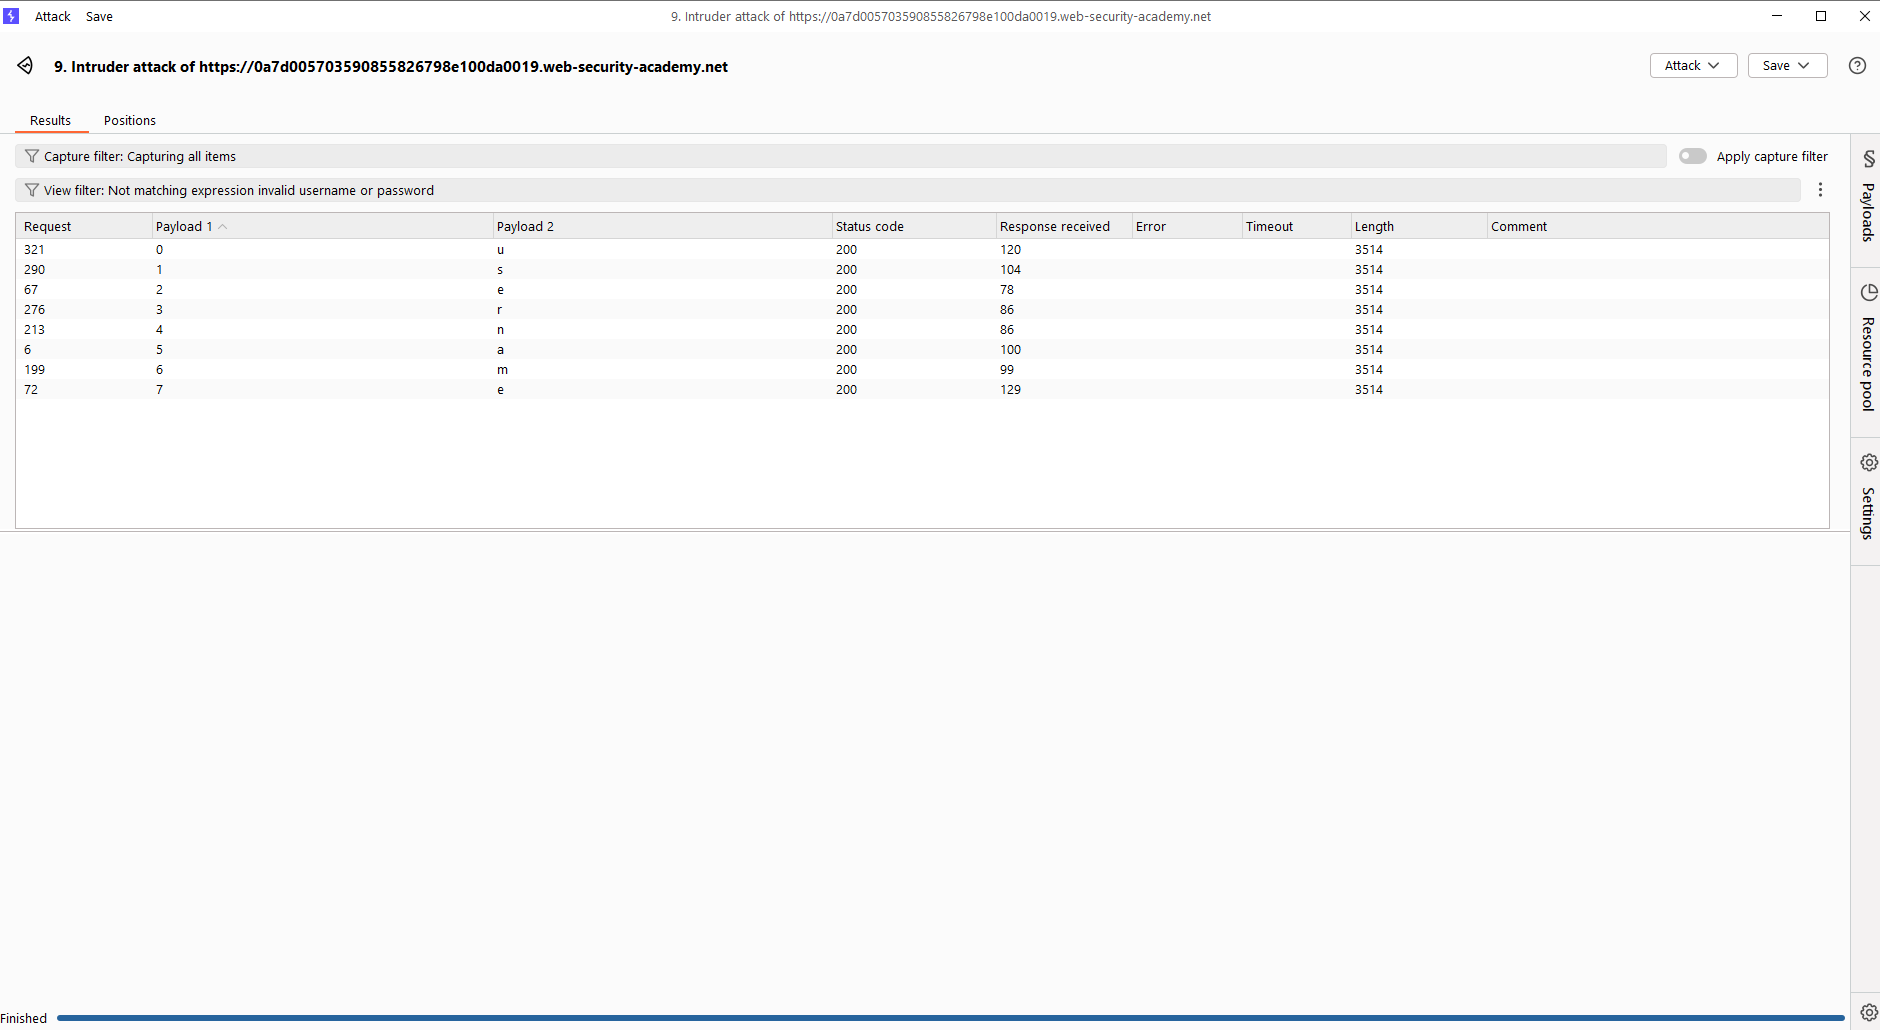Screen dimensions: 1880x1030
Task: Click the view filter funnel icon
Action: click(x=31, y=190)
